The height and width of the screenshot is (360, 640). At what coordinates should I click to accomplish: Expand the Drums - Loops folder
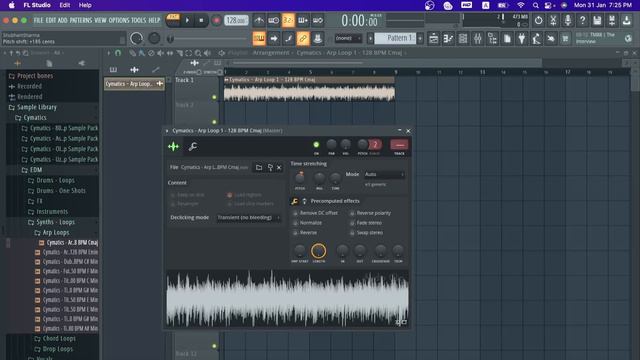(x=56, y=180)
